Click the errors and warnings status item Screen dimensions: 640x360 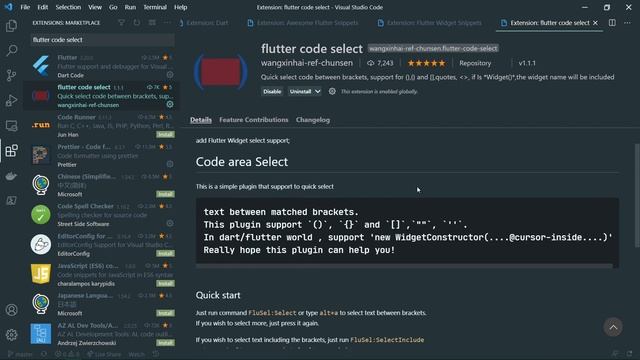[67, 354]
